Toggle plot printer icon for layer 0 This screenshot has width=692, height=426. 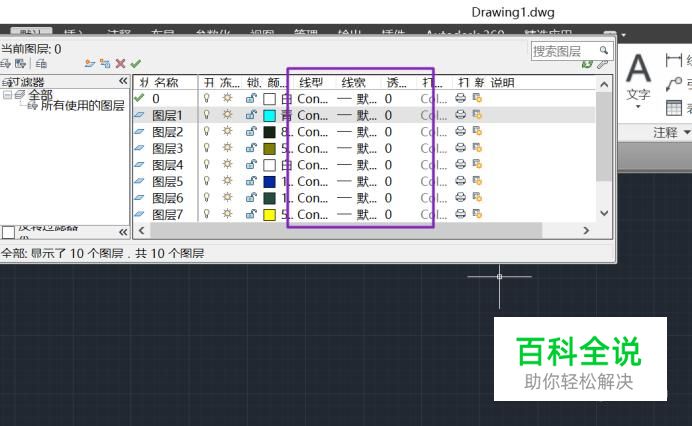(x=460, y=98)
